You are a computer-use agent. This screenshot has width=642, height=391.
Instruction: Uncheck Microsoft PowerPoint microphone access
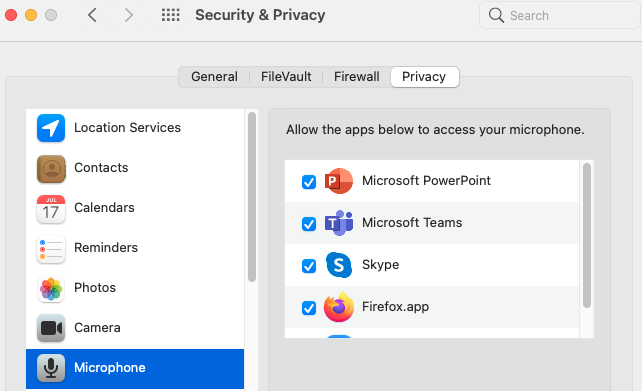(309, 182)
